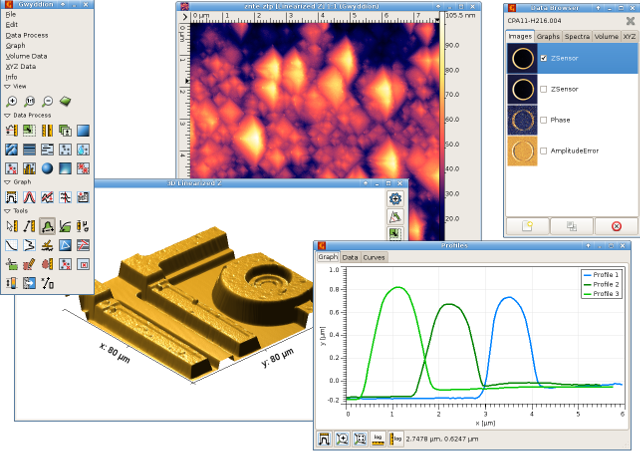Check the second unchecked ZSensor checkbox
This screenshot has height=451, width=640.
point(544,89)
